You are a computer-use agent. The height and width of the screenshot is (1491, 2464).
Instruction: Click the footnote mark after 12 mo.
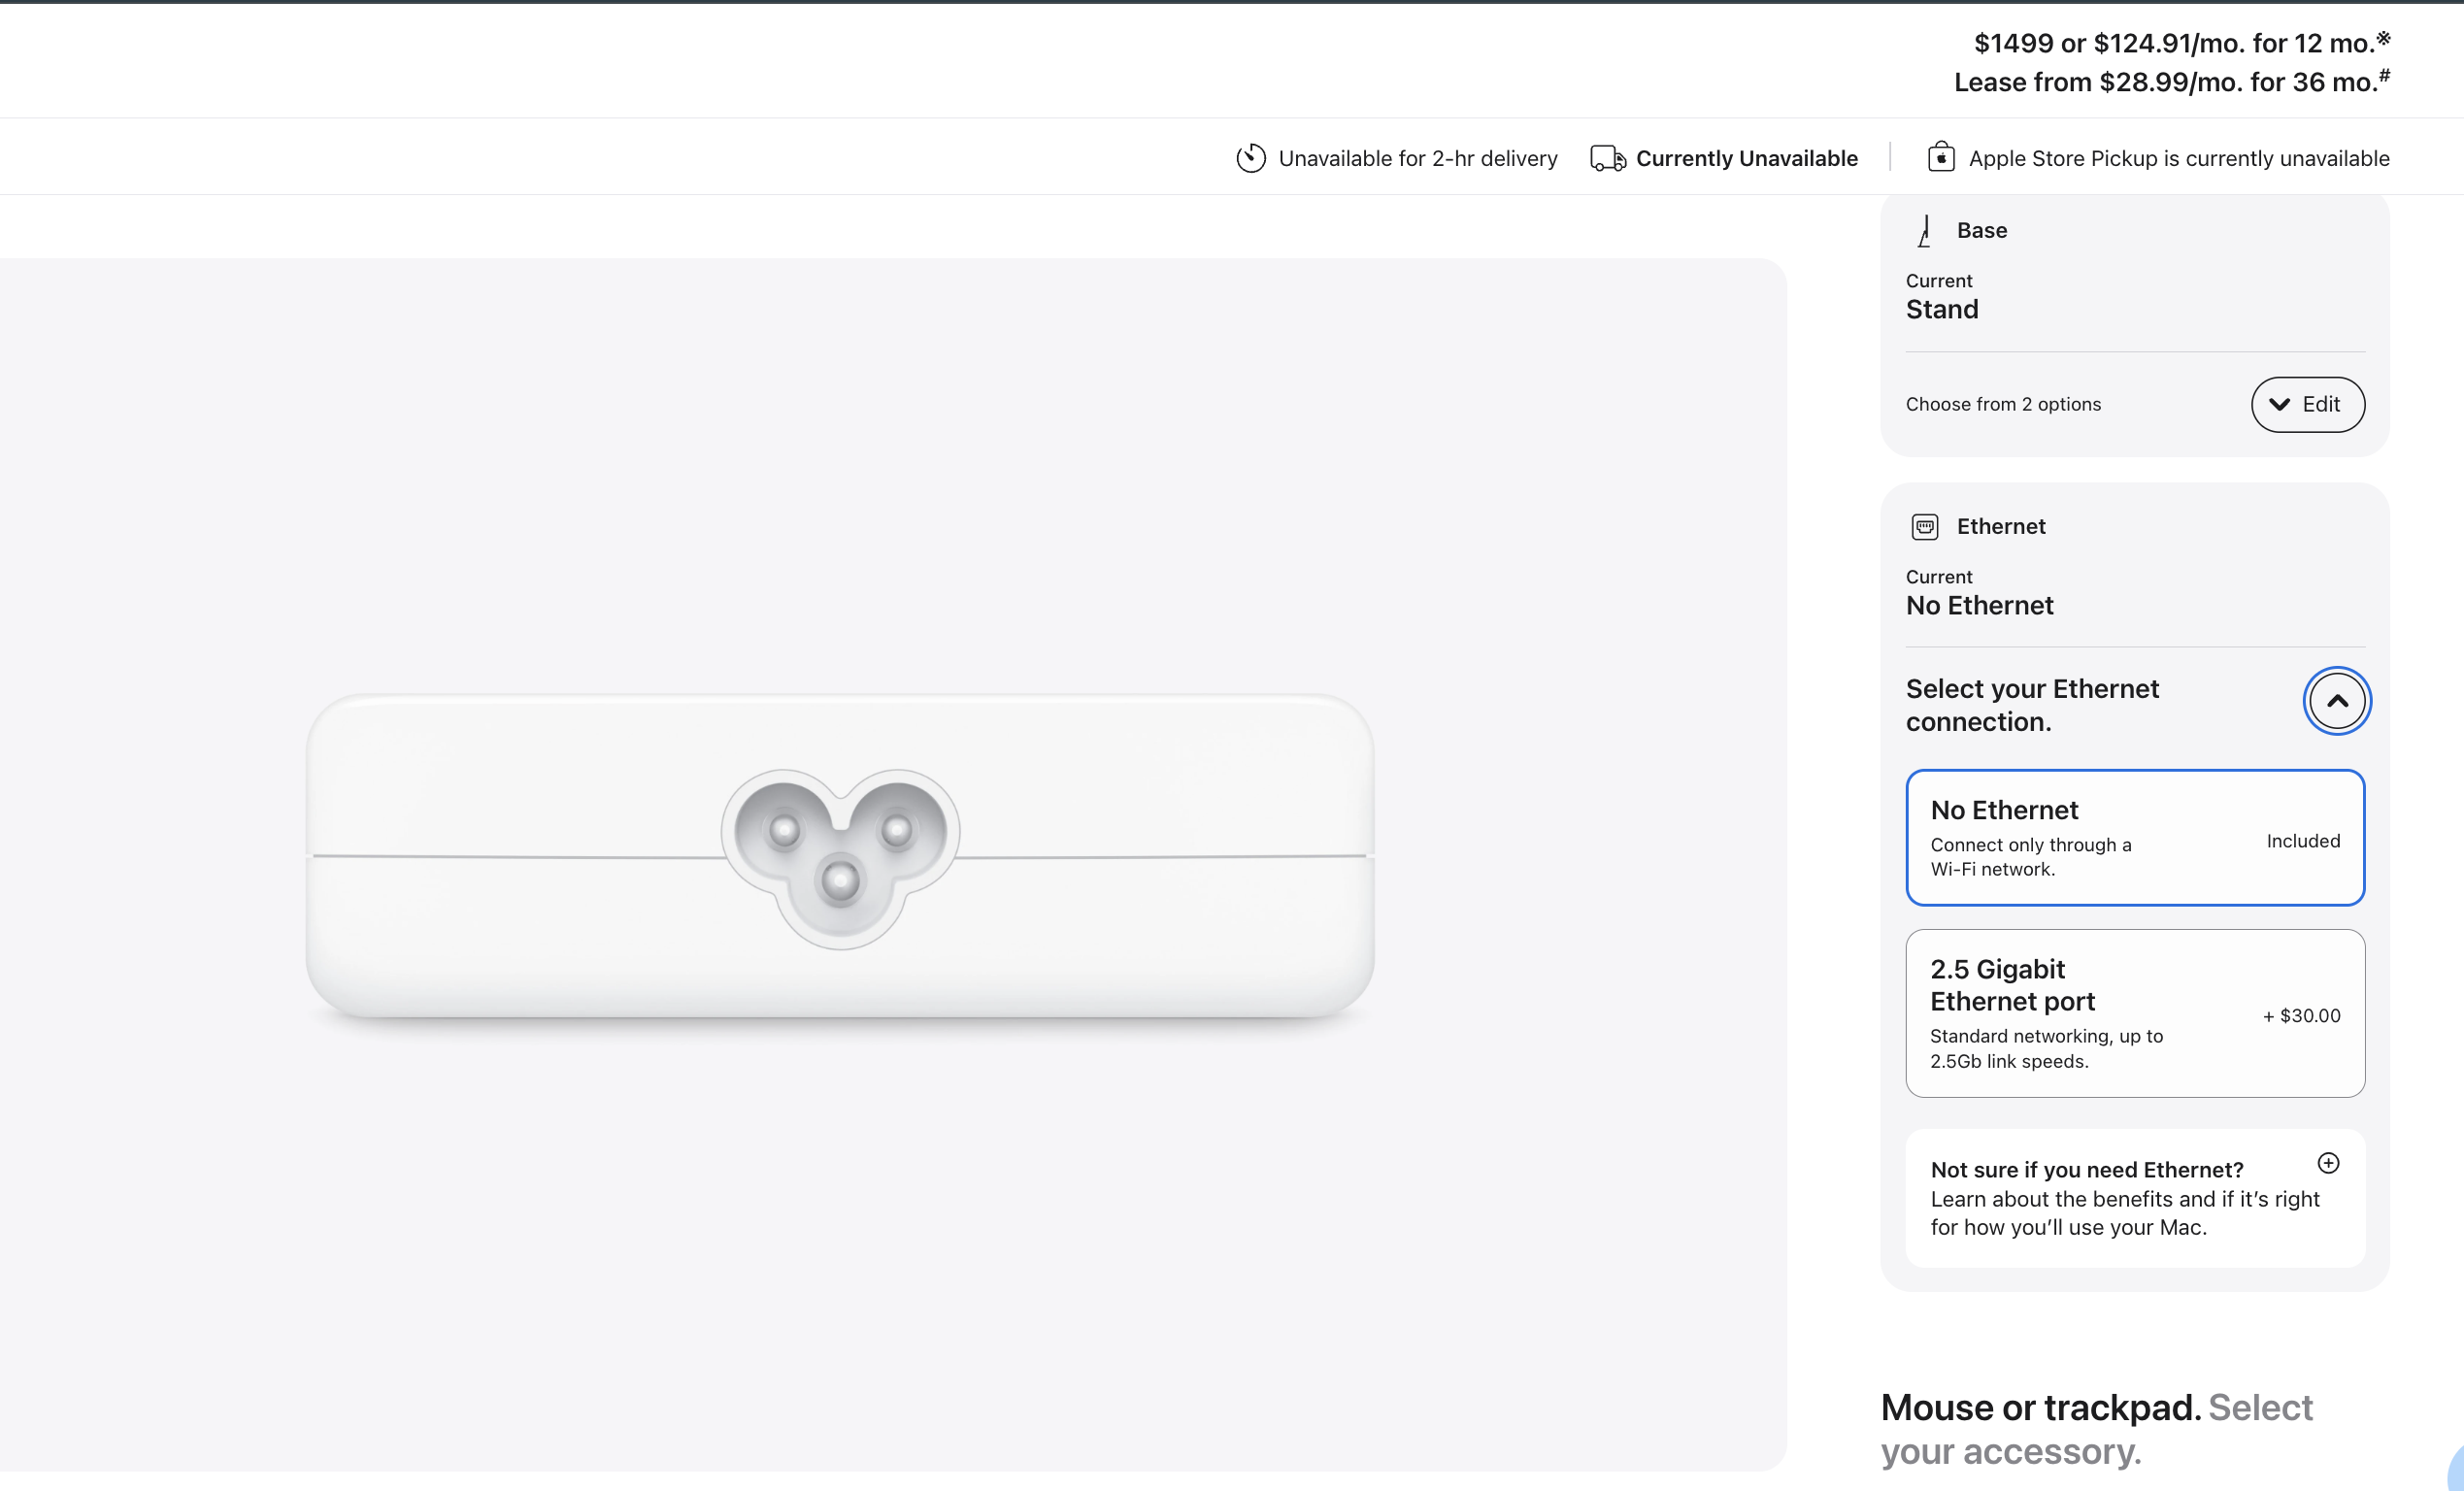[2383, 38]
